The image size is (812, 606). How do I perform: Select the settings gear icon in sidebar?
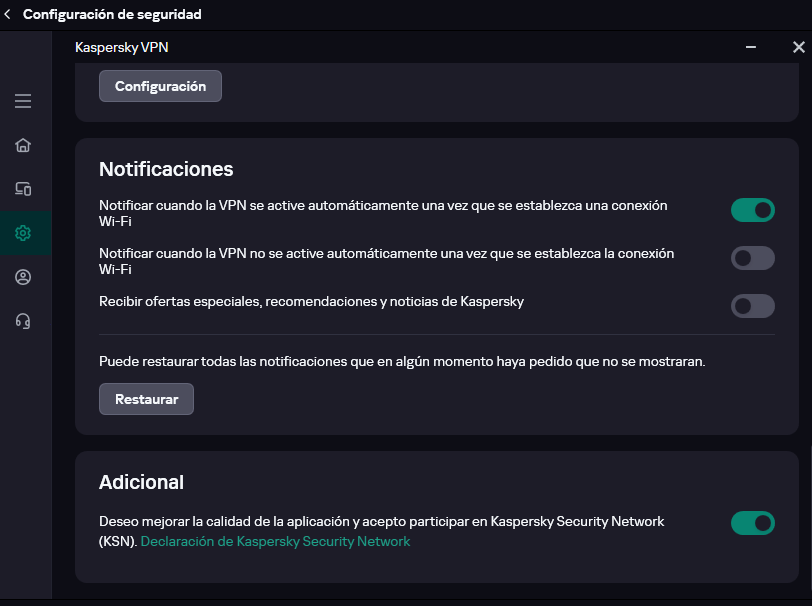pyautogui.click(x=23, y=233)
